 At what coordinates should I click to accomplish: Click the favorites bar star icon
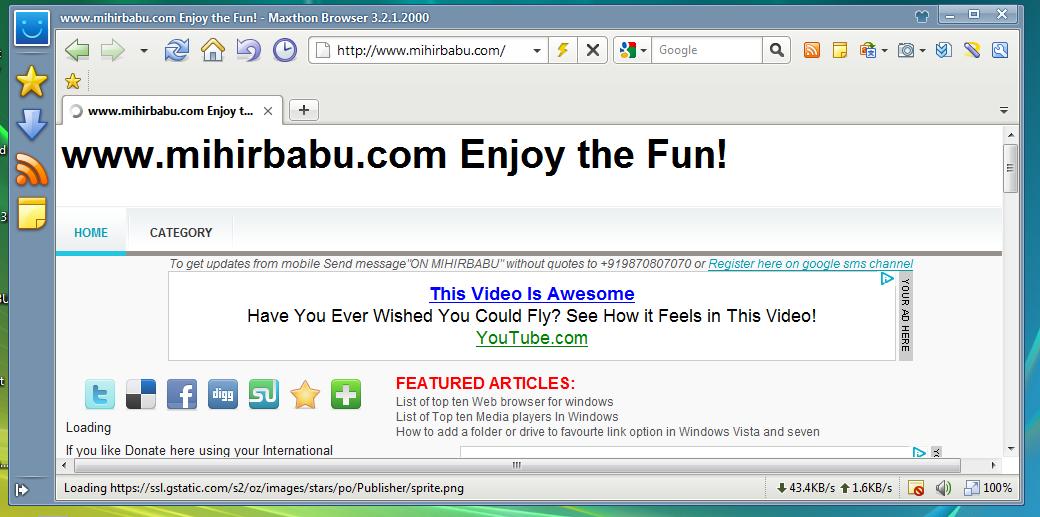[x=73, y=81]
